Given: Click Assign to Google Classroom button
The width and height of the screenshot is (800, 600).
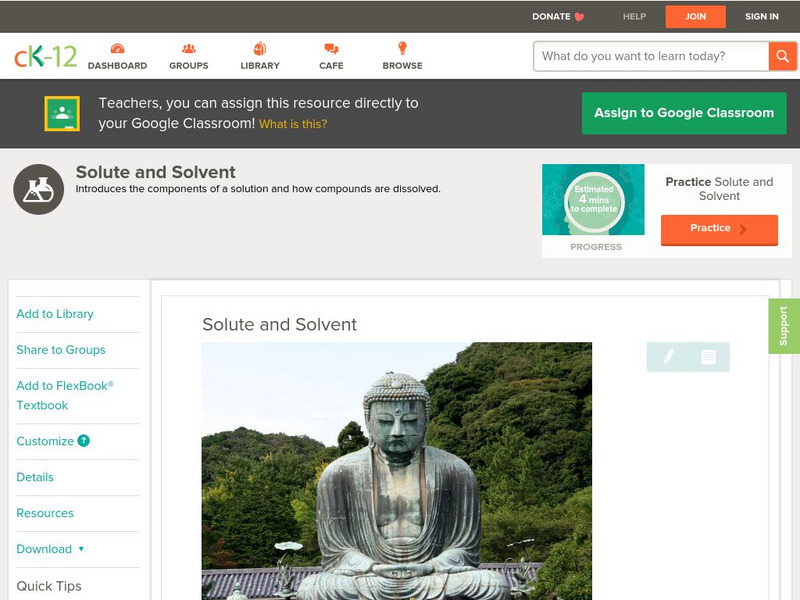Looking at the screenshot, I should [684, 113].
